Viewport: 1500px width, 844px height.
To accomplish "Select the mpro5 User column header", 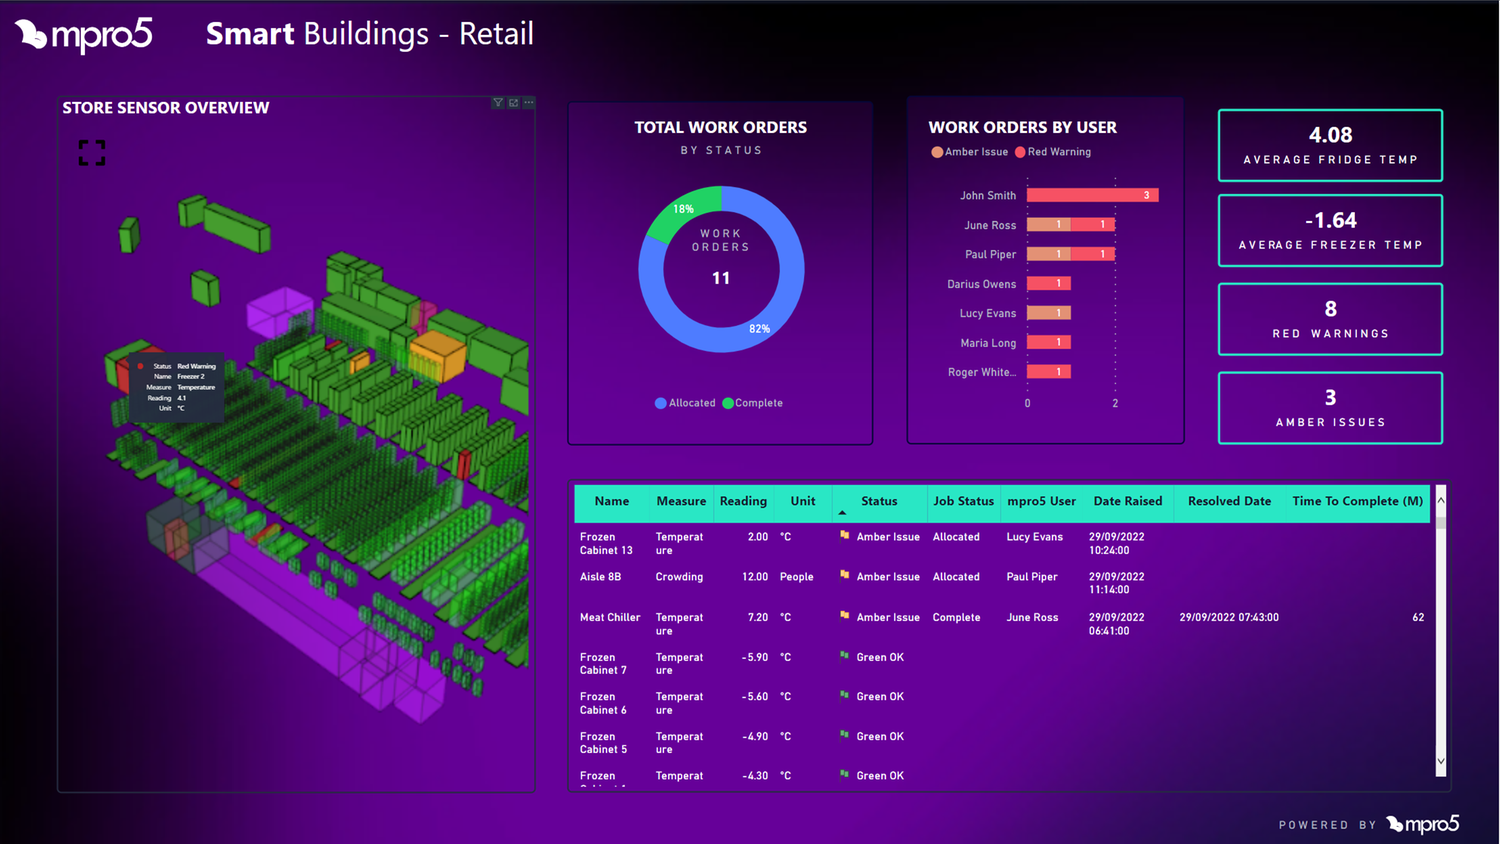I will [x=1040, y=501].
